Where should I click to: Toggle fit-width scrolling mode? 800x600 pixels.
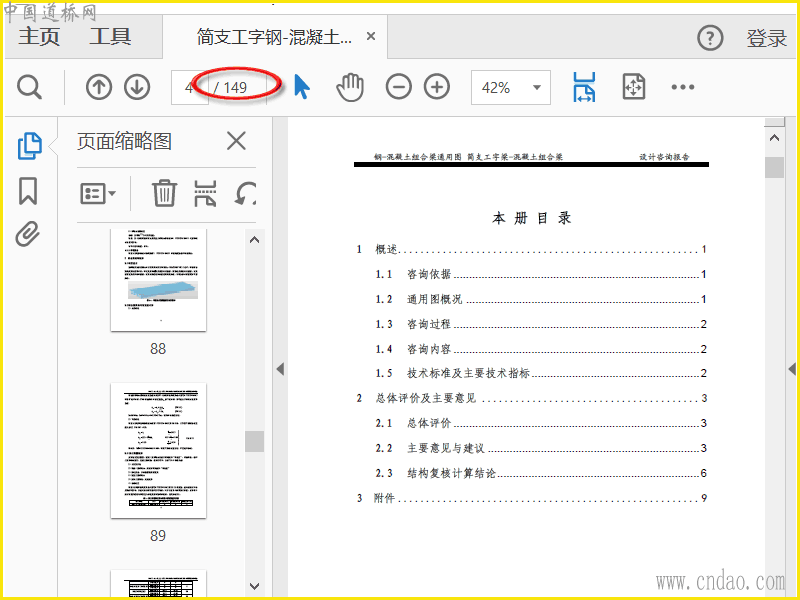(584, 87)
